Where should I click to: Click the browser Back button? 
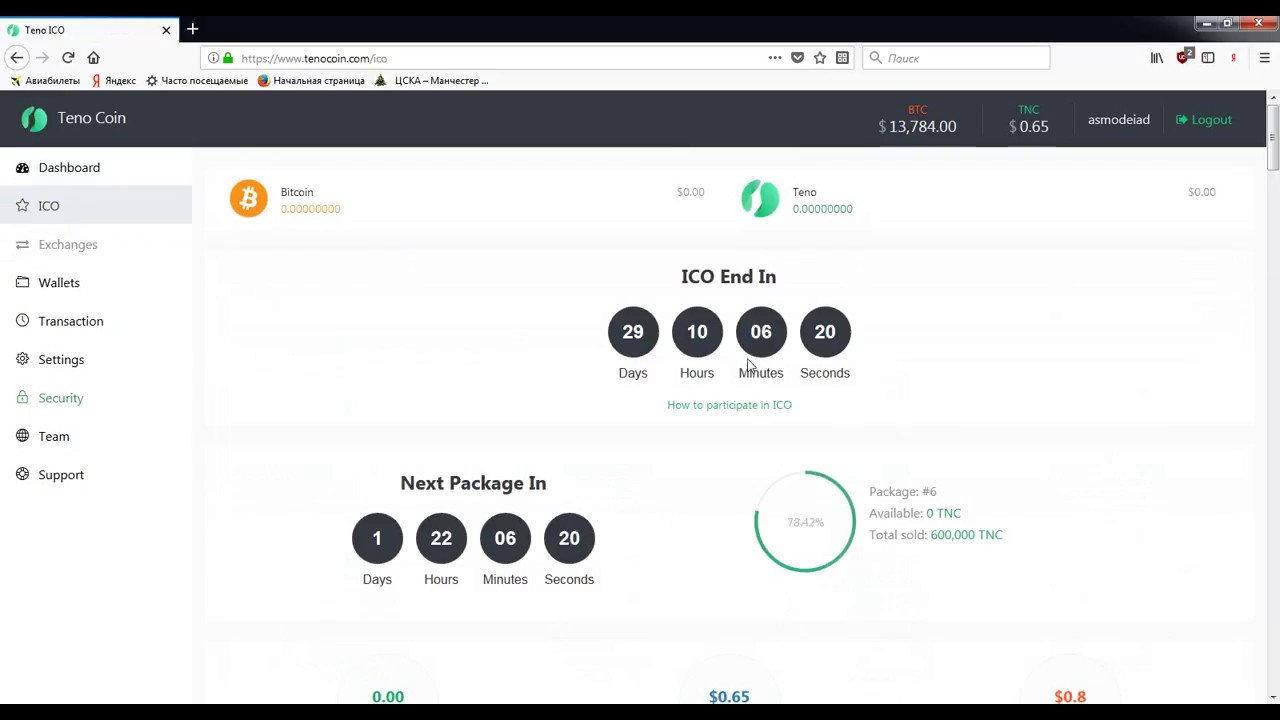coord(16,58)
